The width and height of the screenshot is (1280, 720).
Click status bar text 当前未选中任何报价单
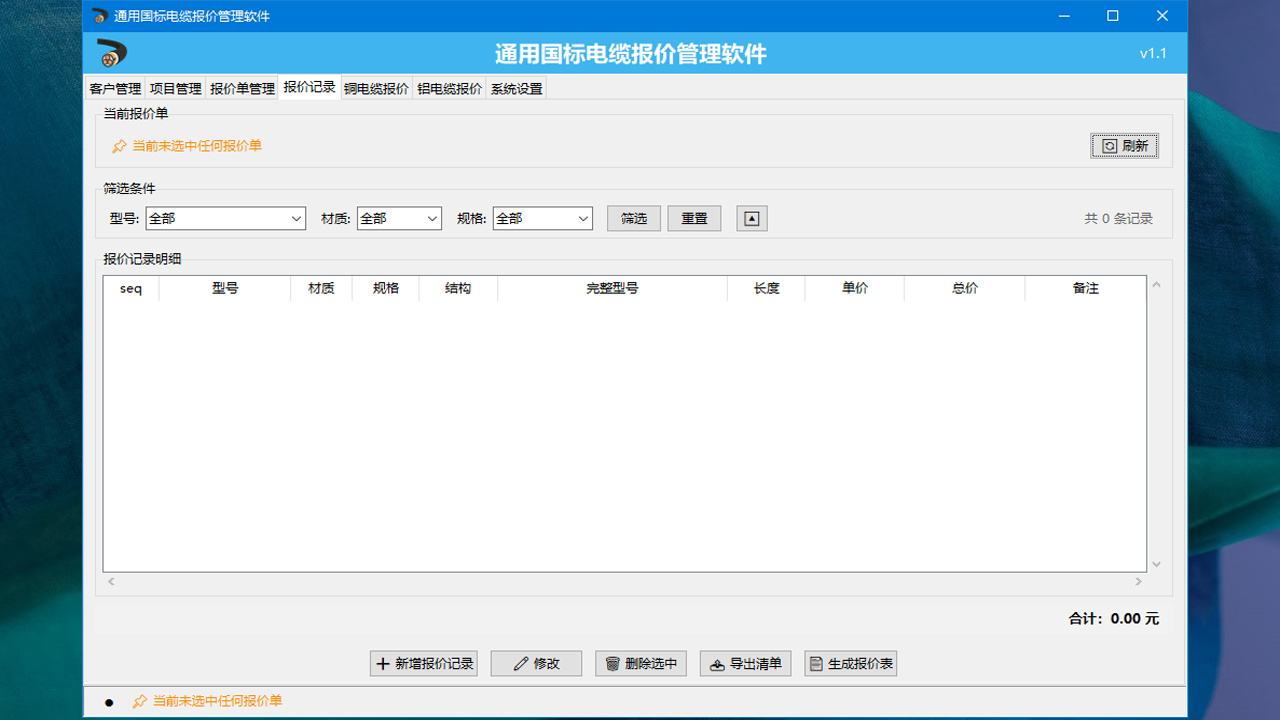pos(217,702)
